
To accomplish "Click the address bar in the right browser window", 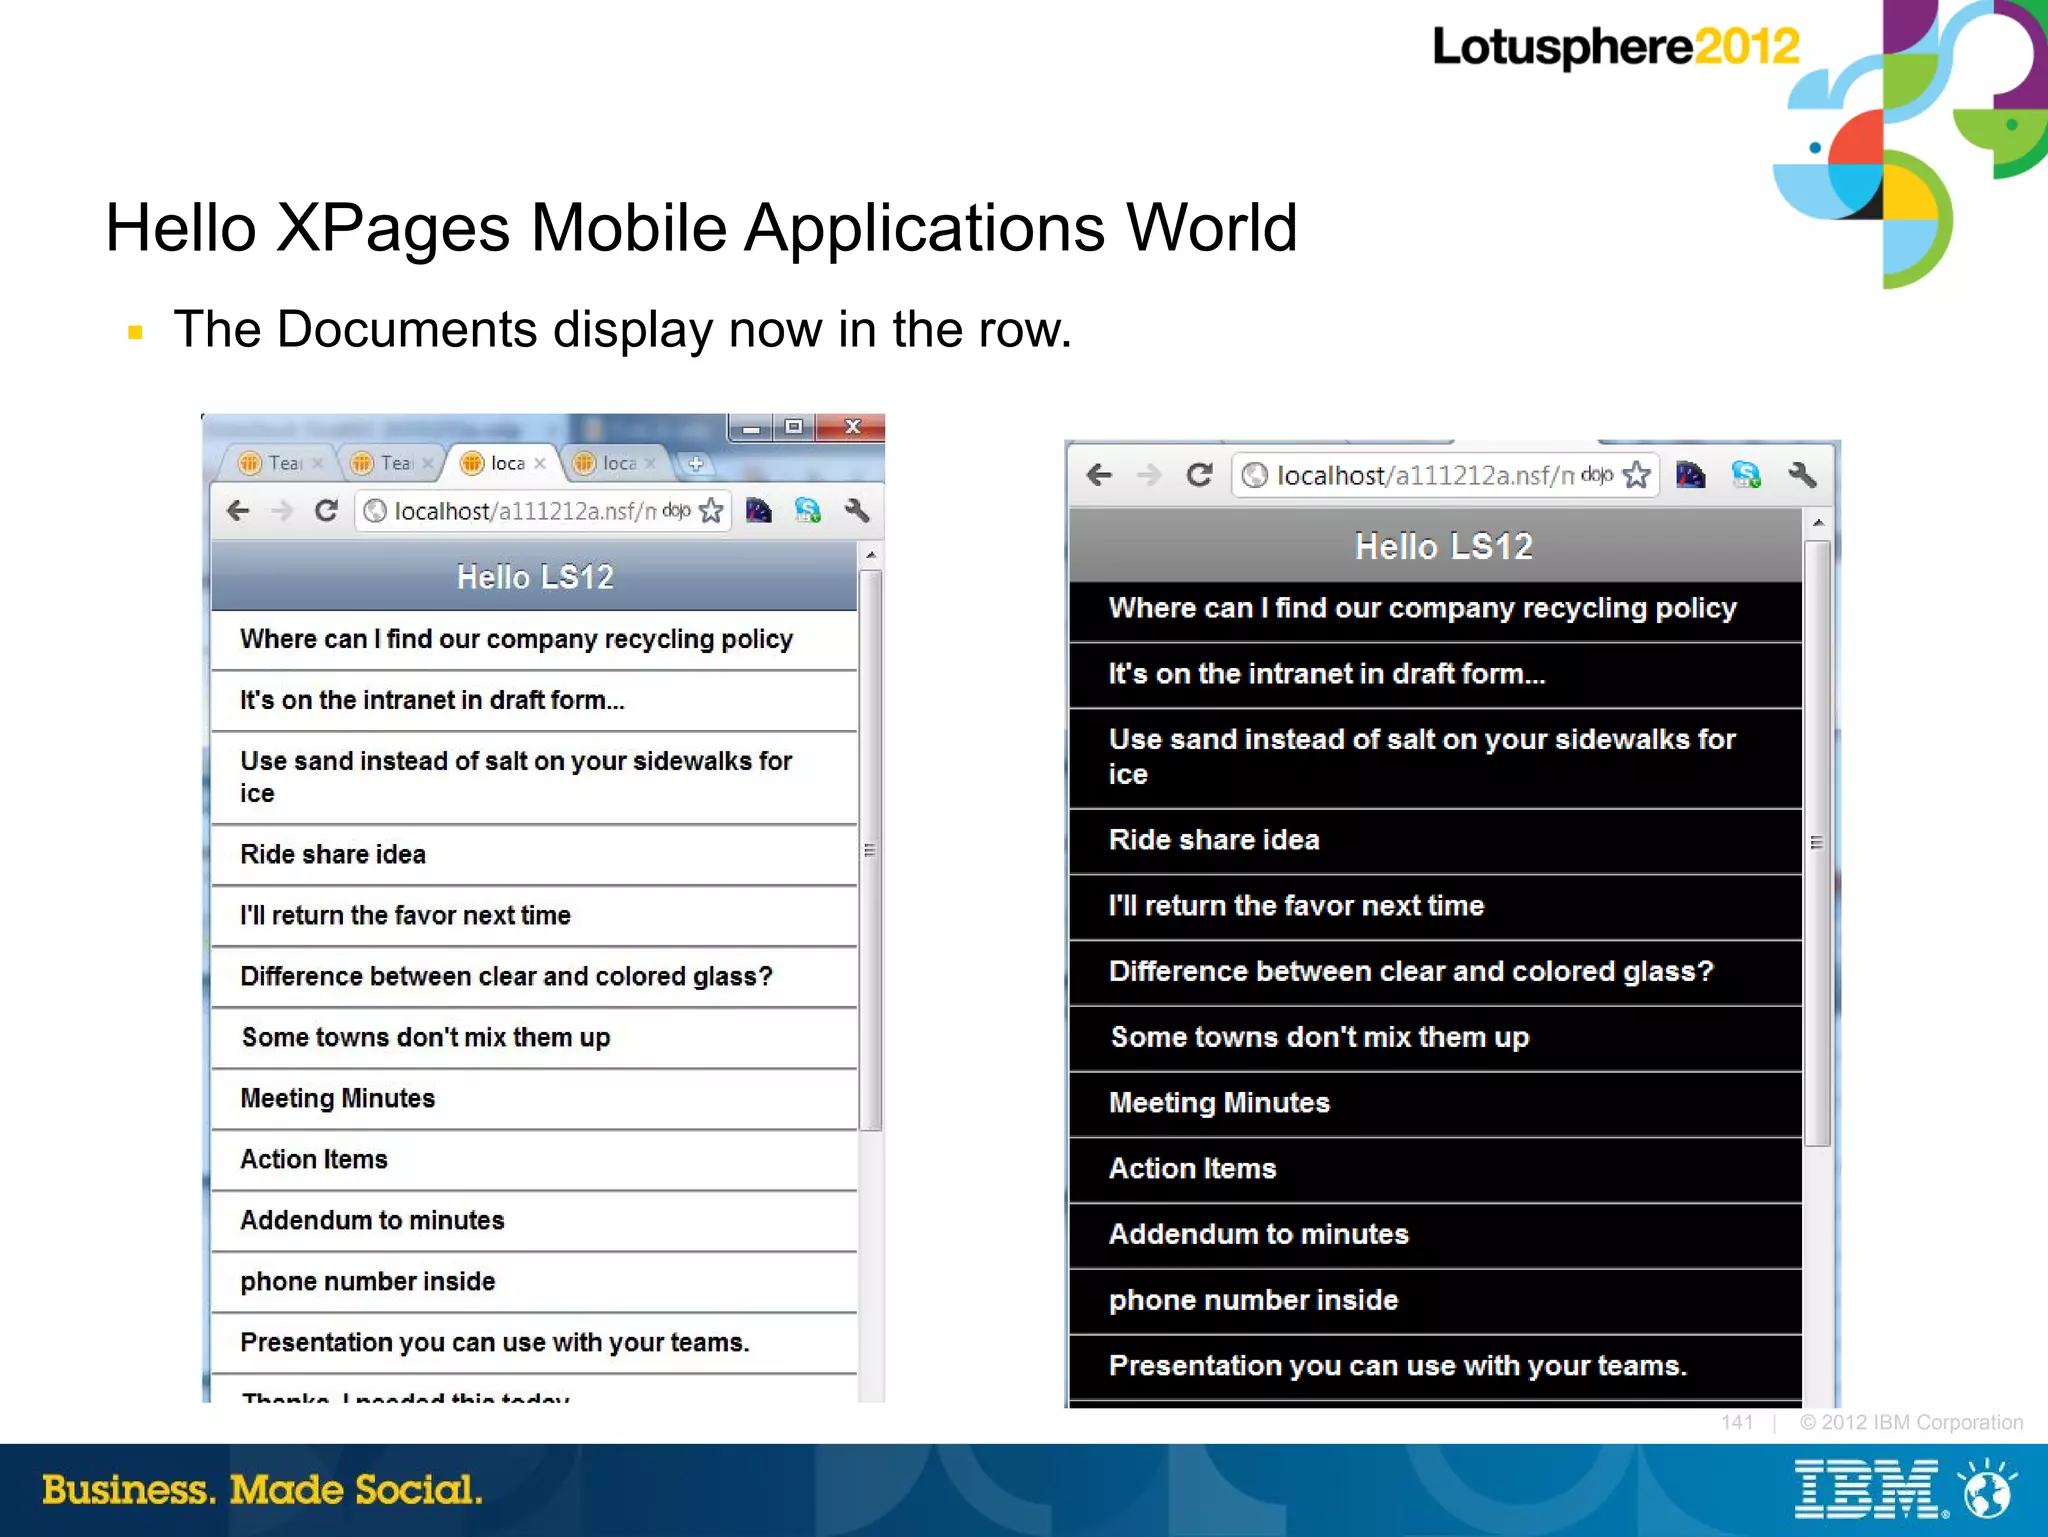I will pyautogui.click(x=1445, y=475).
